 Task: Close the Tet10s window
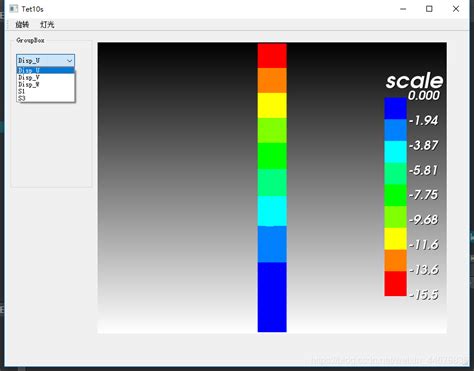456,9
